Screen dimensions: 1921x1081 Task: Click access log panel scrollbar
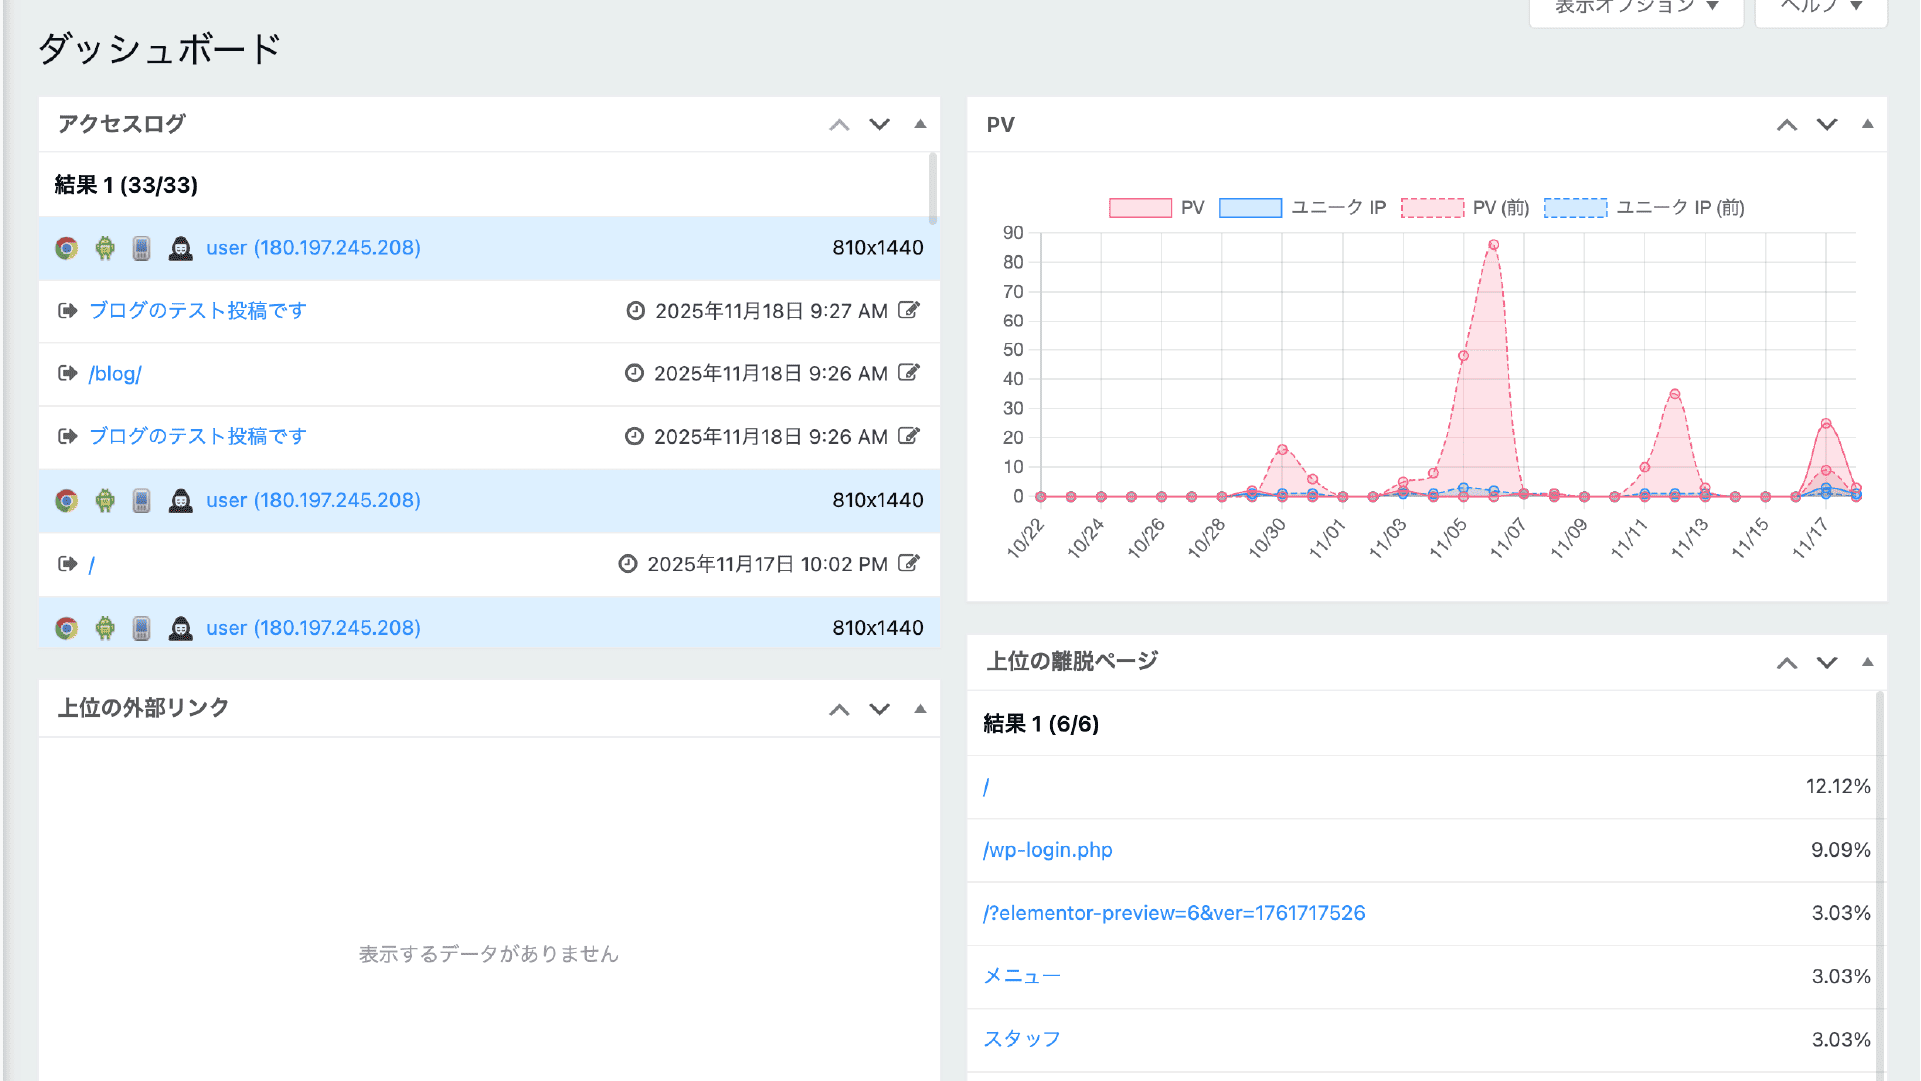click(933, 188)
